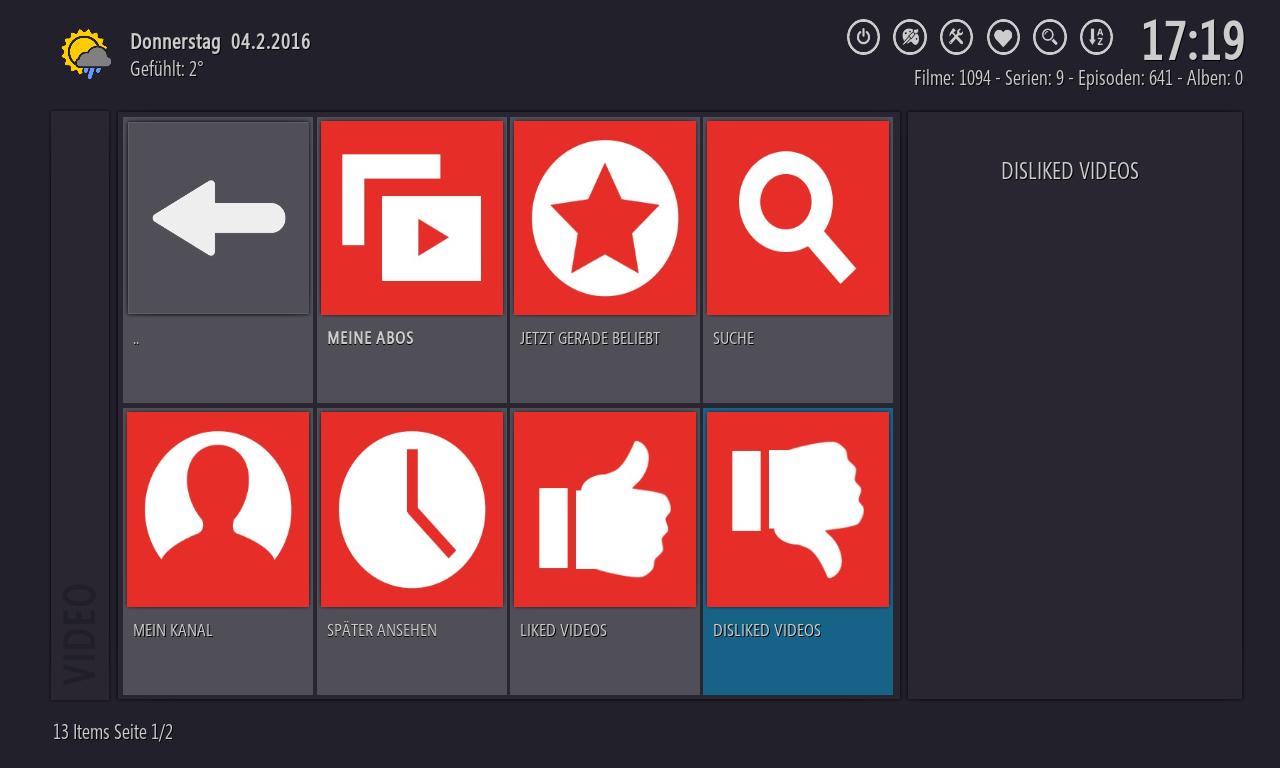1280x768 pixels.
Task: Click the 17:19 clock display
Action: [1192, 41]
